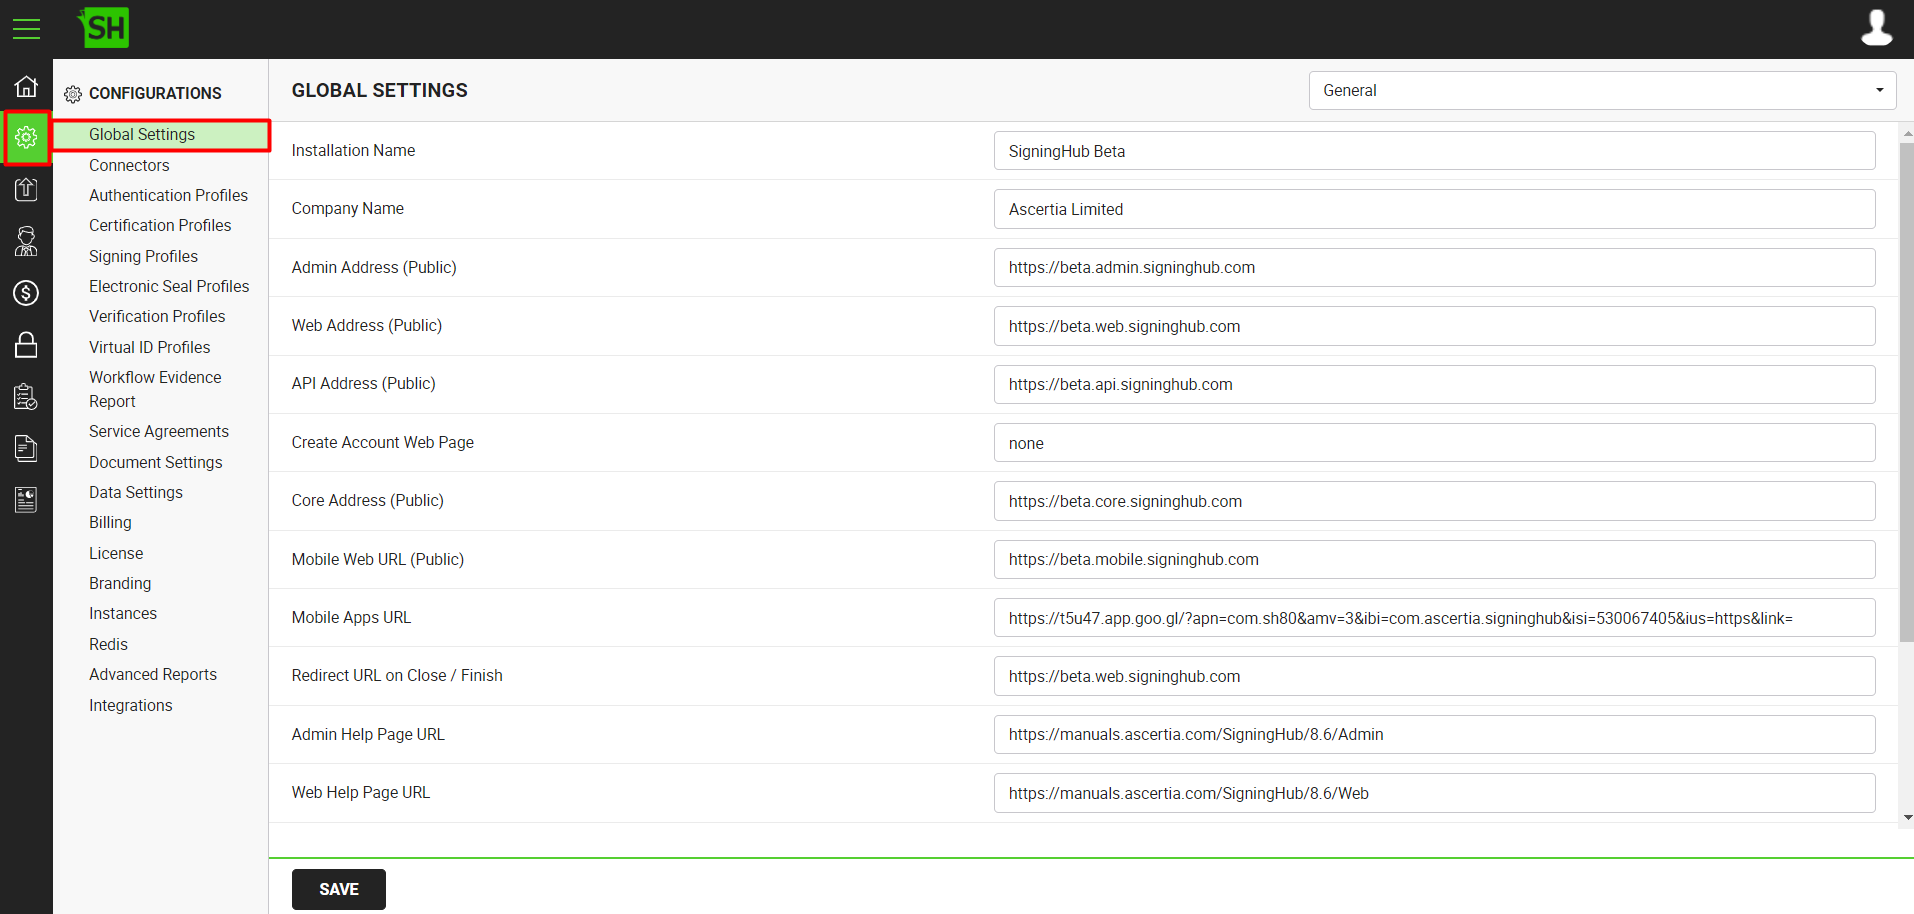Select the Configurations gear sidebar icon
The width and height of the screenshot is (1914, 914).
click(x=26, y=137)
